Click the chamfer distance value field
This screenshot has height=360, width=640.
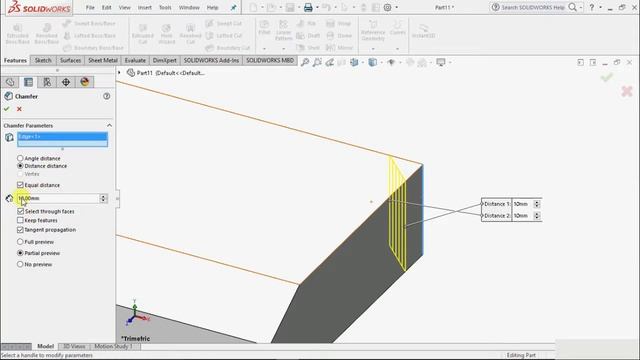pos(58,198)
